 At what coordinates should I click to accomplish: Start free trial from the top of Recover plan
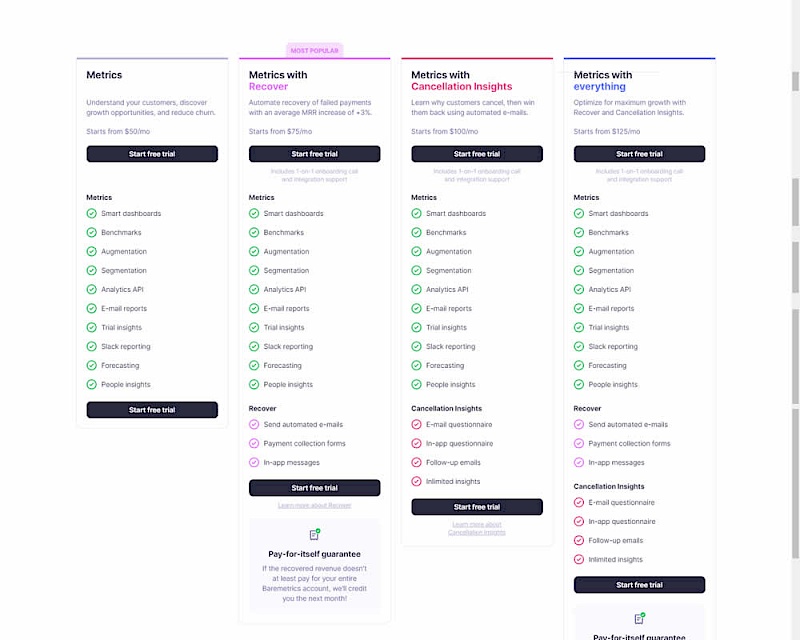click(314, 154)
